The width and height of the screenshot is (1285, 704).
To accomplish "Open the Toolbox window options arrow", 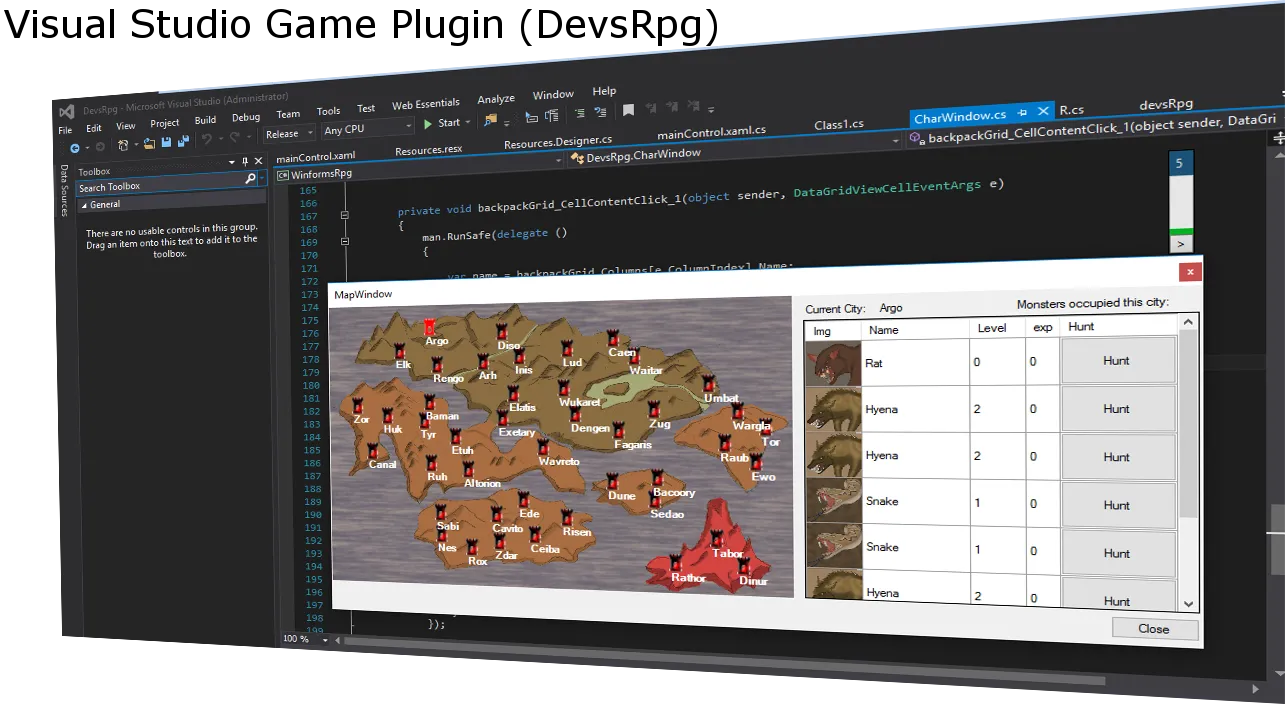I will (232, 162).
